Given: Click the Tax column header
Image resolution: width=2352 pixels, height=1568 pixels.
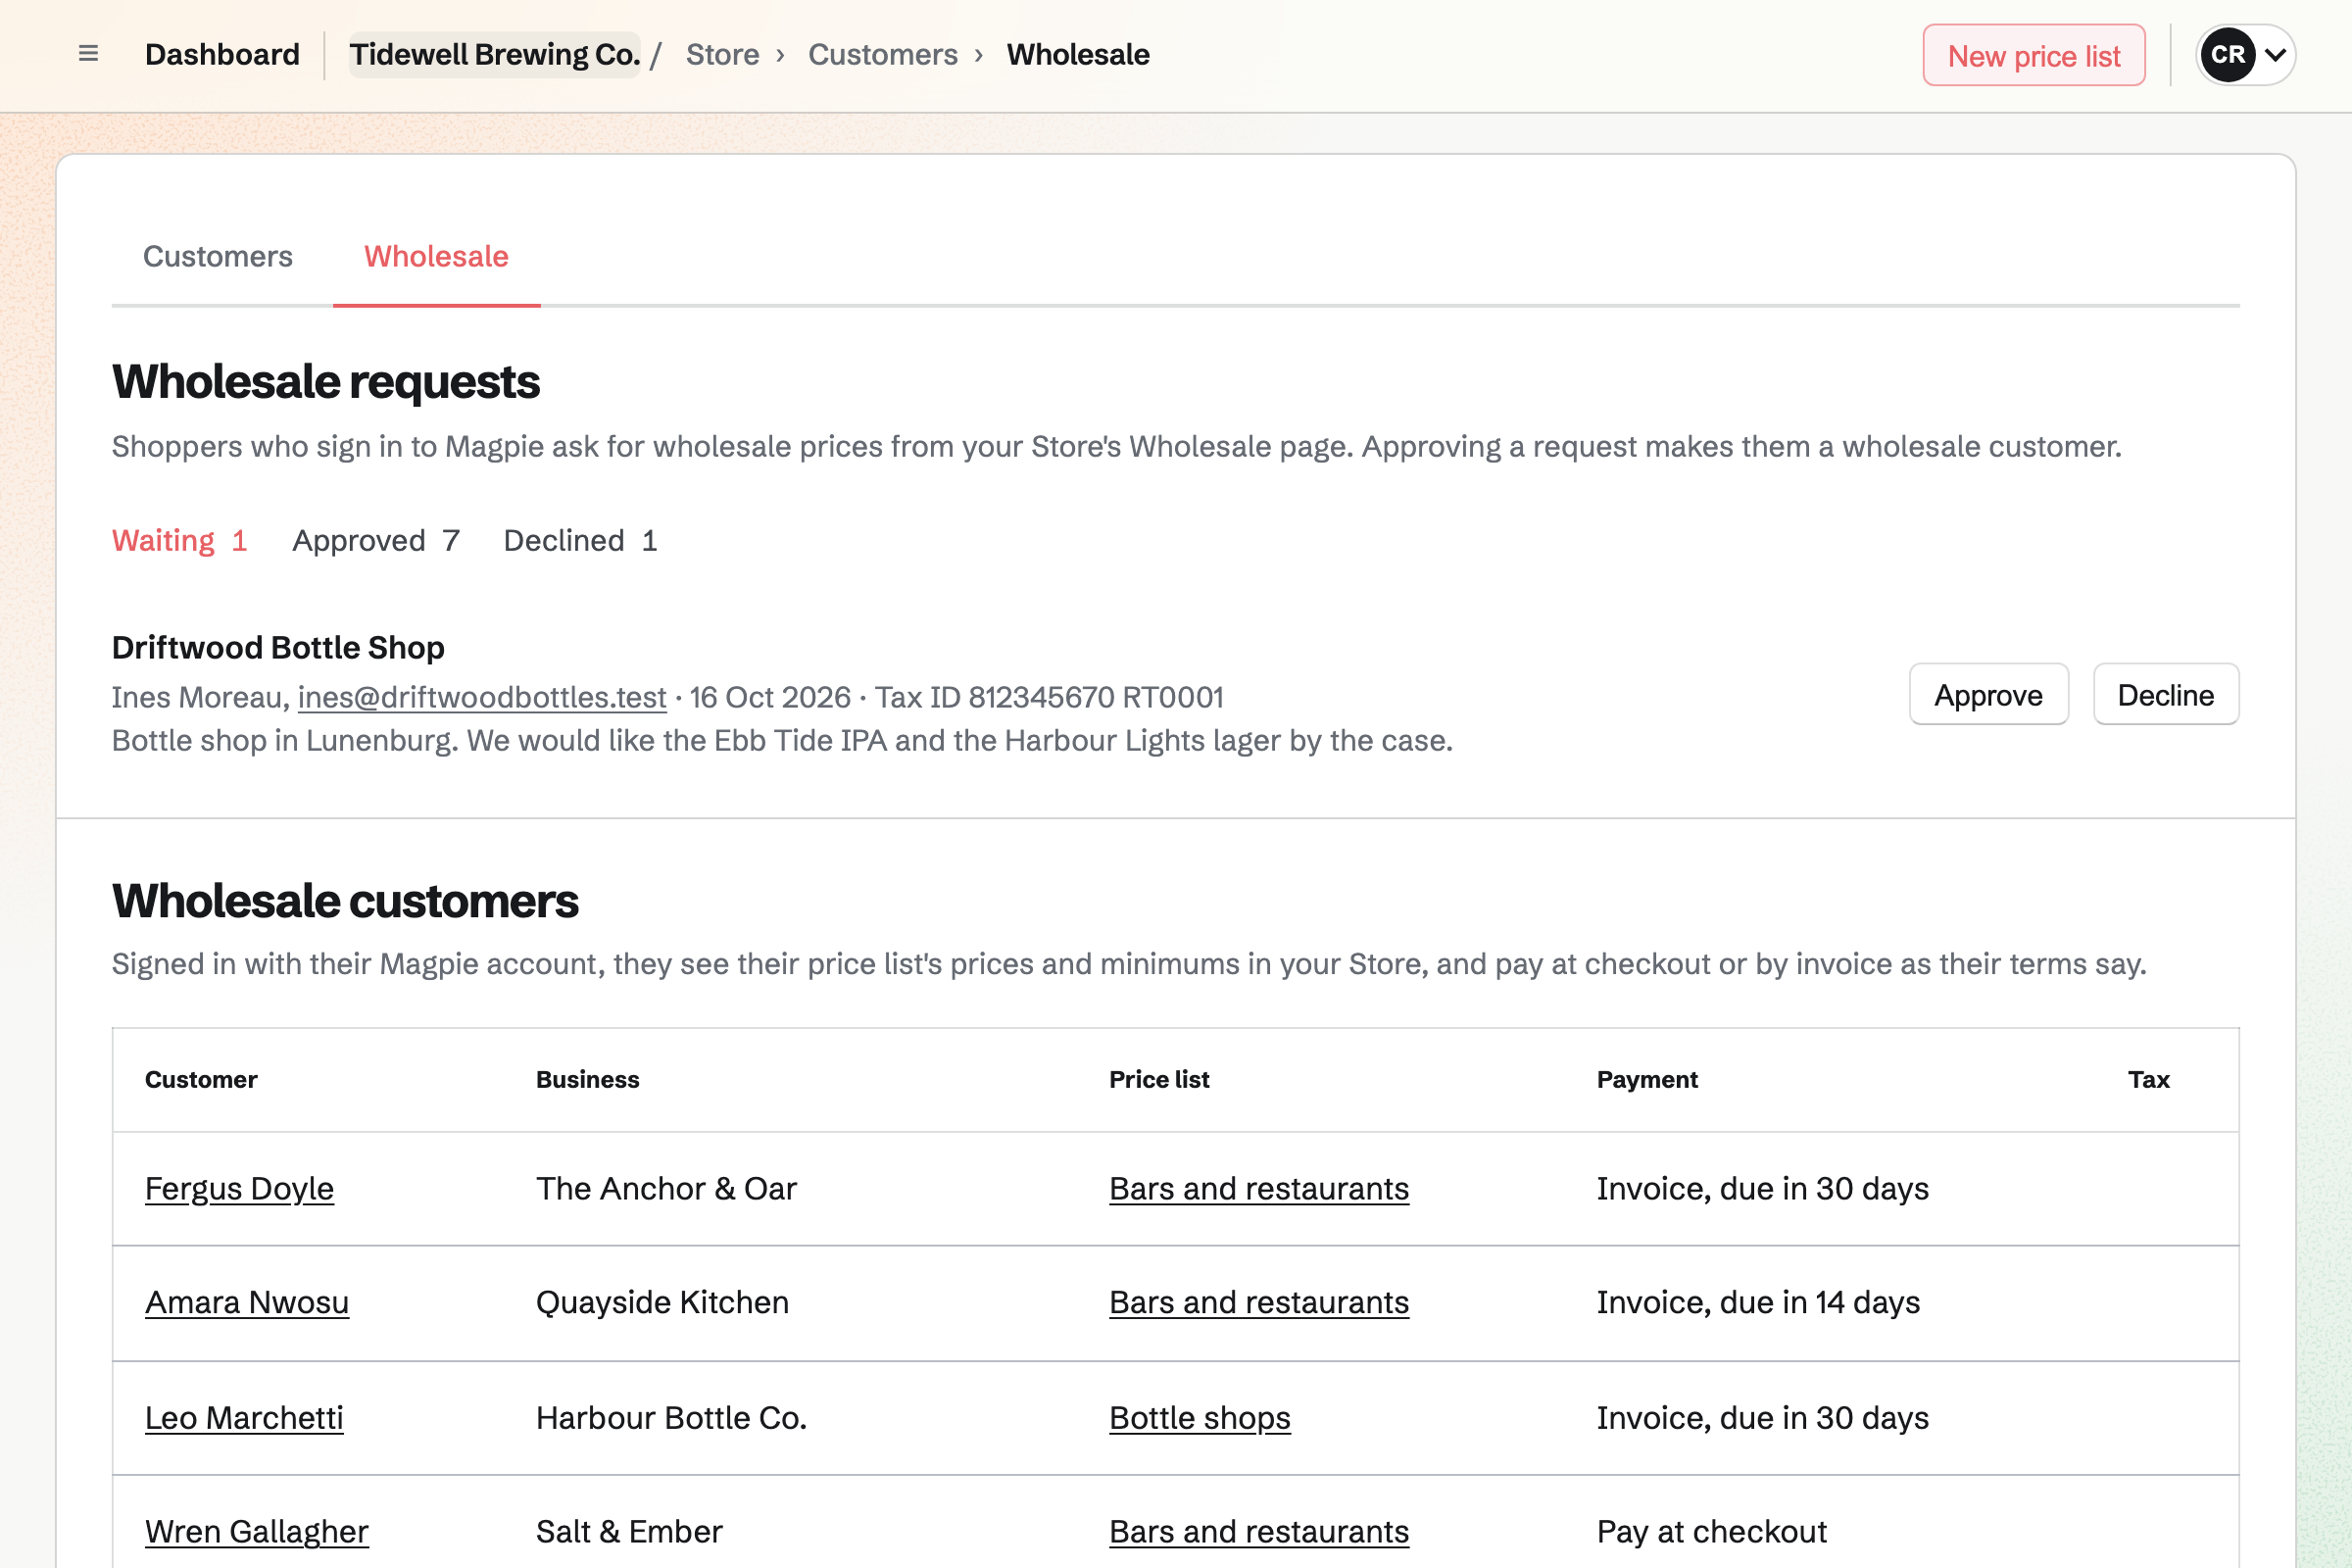Looking at the screenshot, I should [x=2148, y=1080].
